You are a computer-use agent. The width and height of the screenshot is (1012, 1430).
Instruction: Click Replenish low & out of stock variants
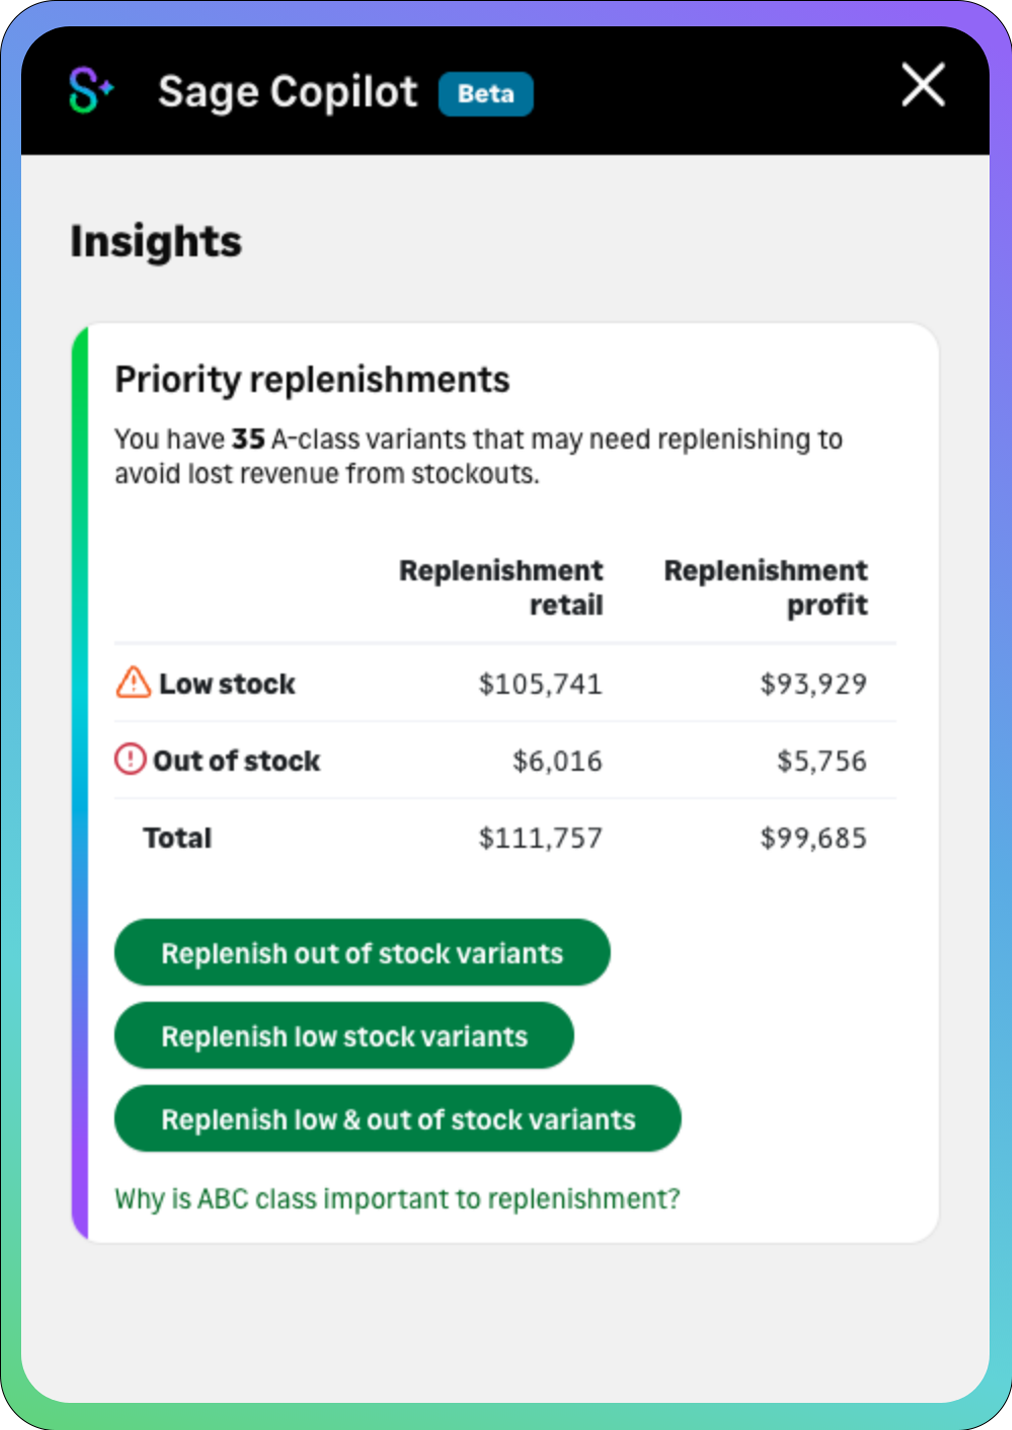click(x=397, y=1119)
